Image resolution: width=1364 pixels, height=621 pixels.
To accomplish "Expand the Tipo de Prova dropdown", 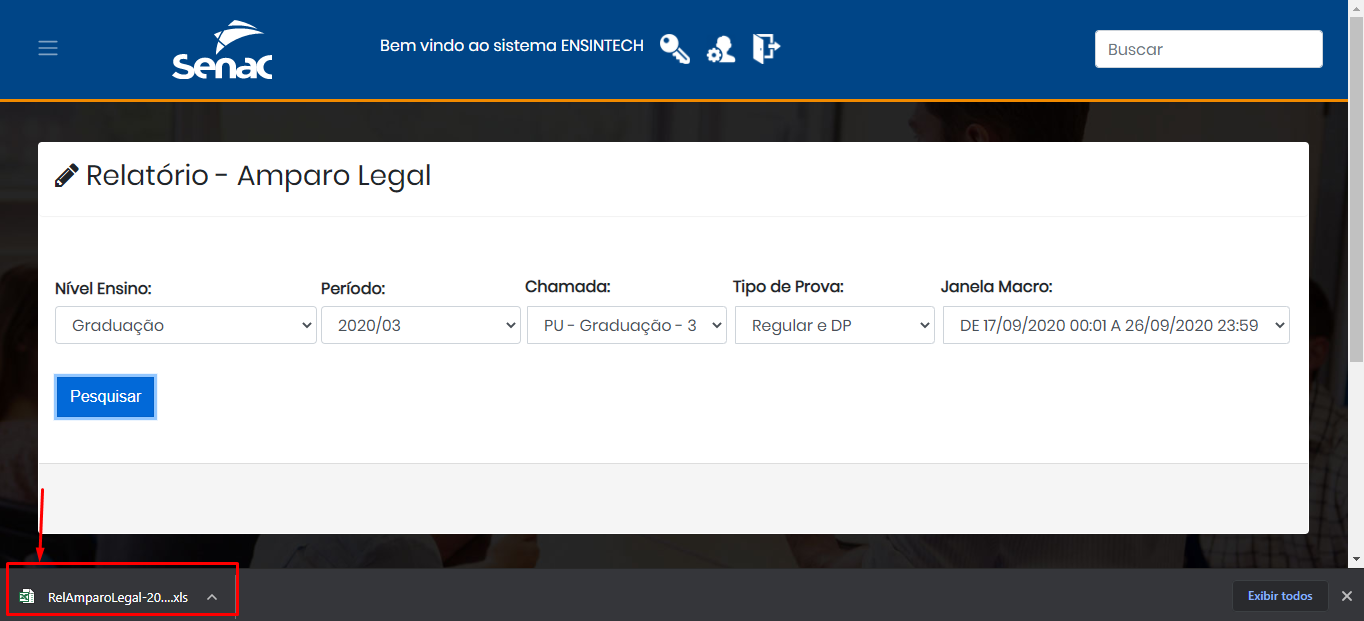I will point(835,325).
